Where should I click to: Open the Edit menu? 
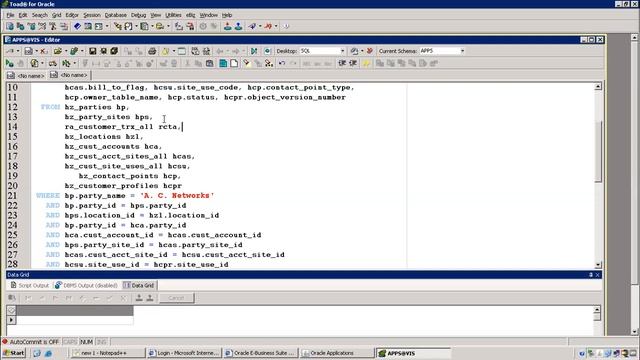pyautogui.click(x=23, y=15)
